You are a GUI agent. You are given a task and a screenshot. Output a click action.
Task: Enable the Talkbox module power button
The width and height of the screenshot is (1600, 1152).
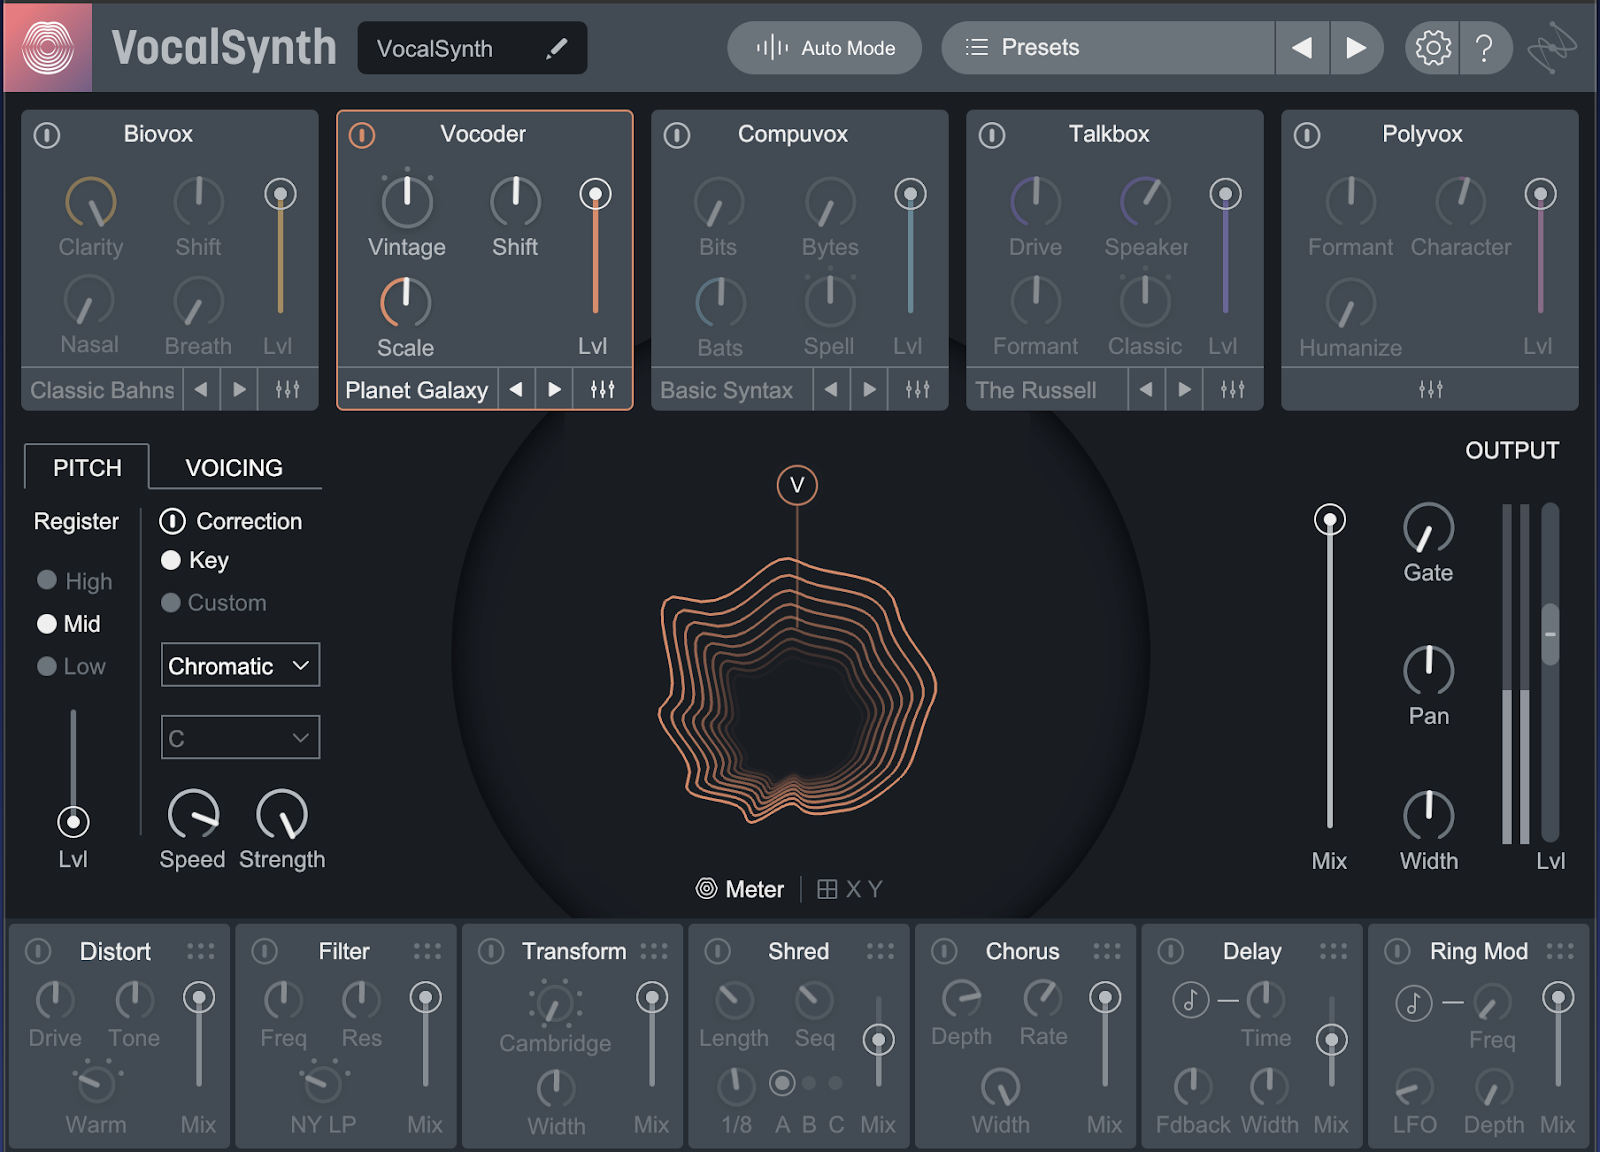click(x=992, y=135)
